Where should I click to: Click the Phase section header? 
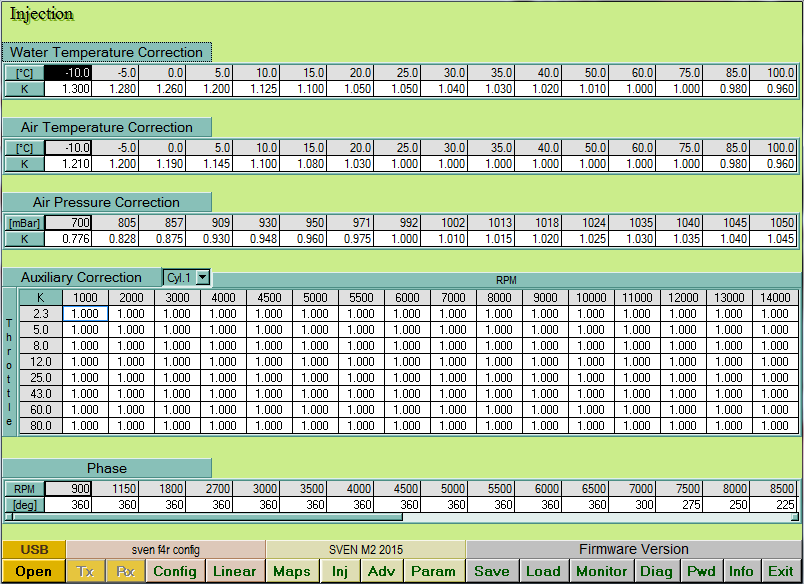pyautogui.click(x=107, y=468)
